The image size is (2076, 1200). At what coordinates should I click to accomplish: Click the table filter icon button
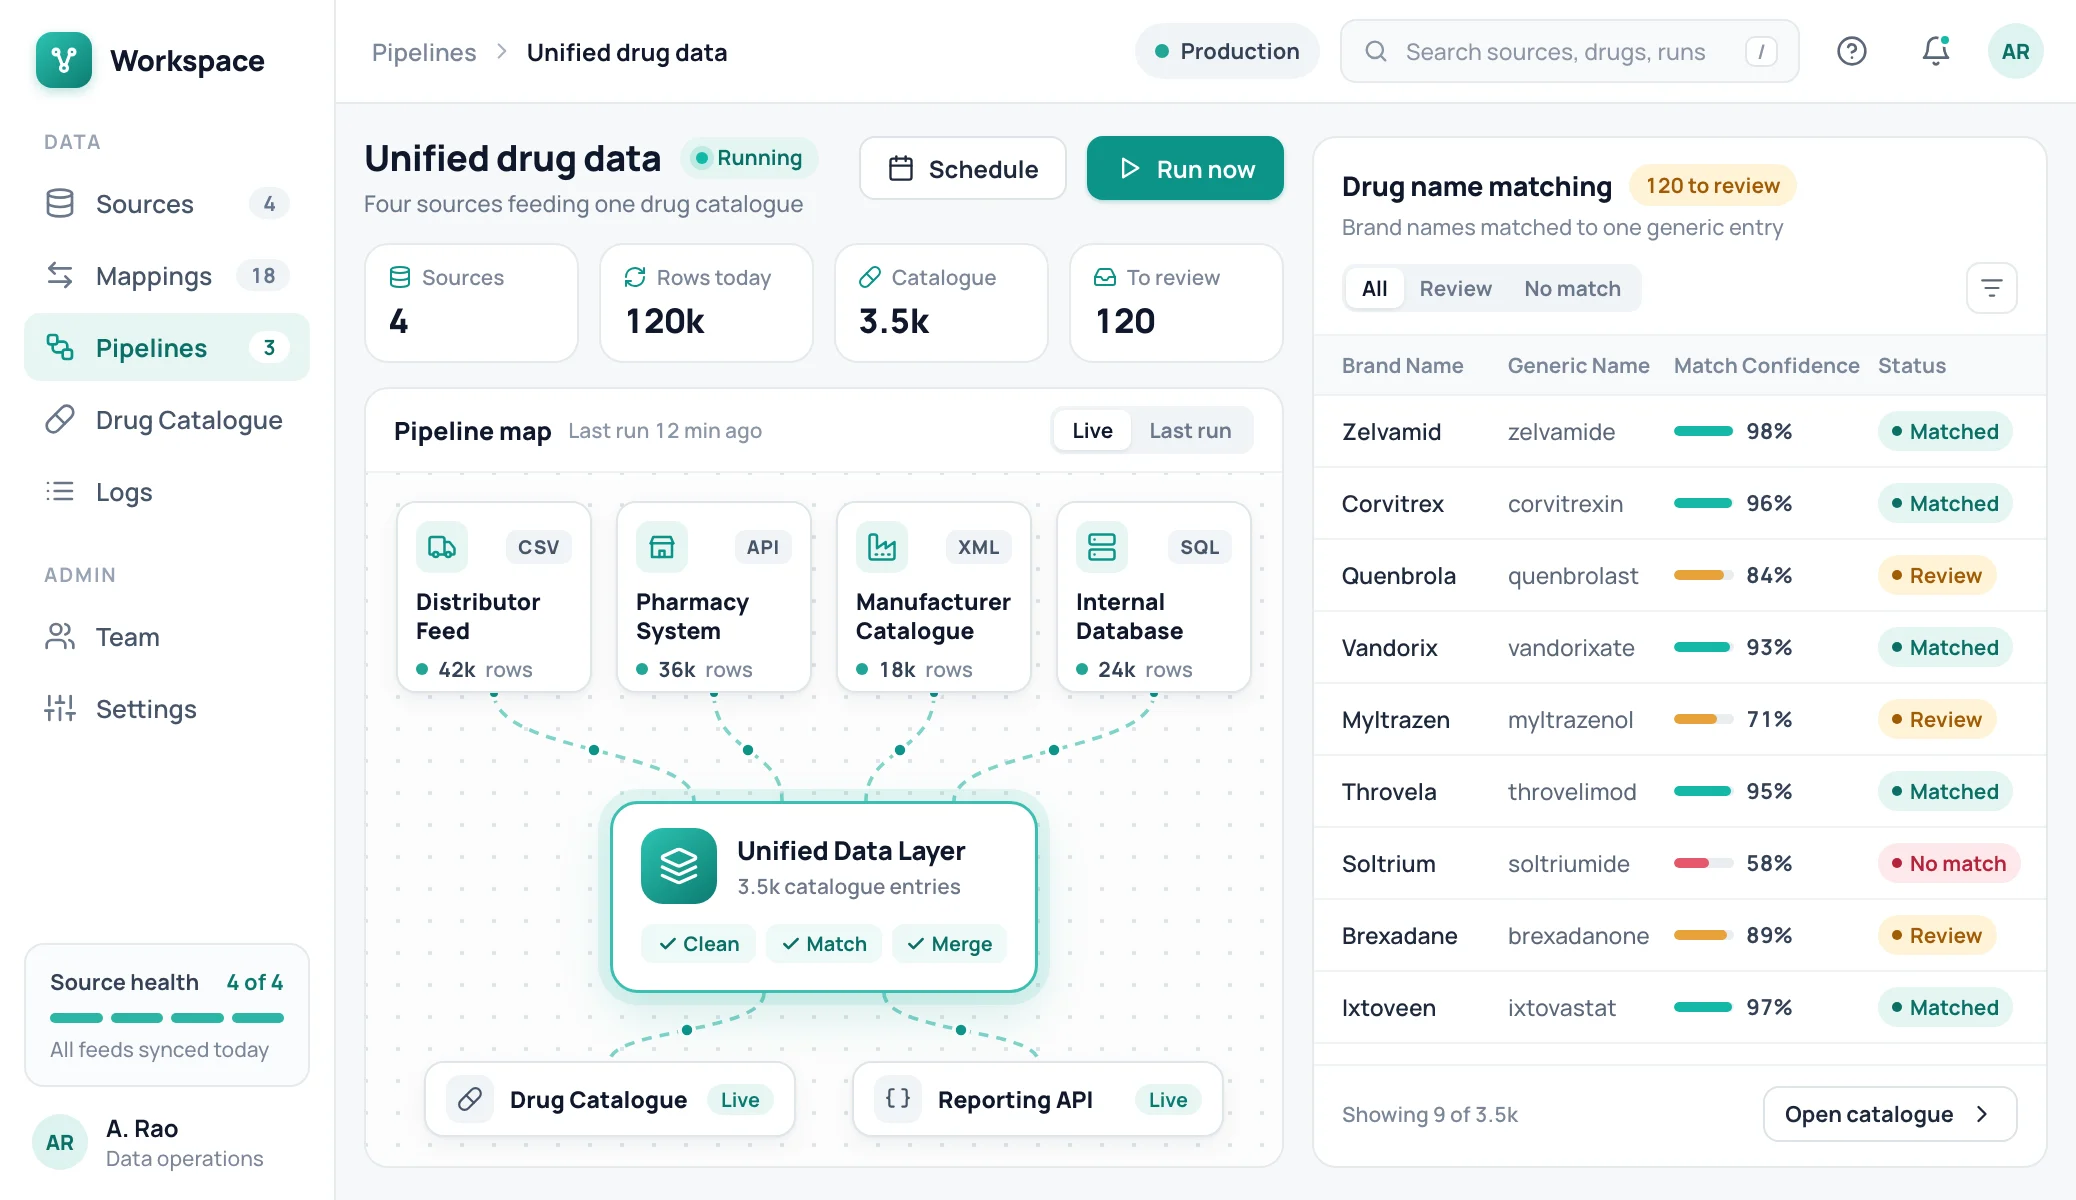tap(1991, 288)
